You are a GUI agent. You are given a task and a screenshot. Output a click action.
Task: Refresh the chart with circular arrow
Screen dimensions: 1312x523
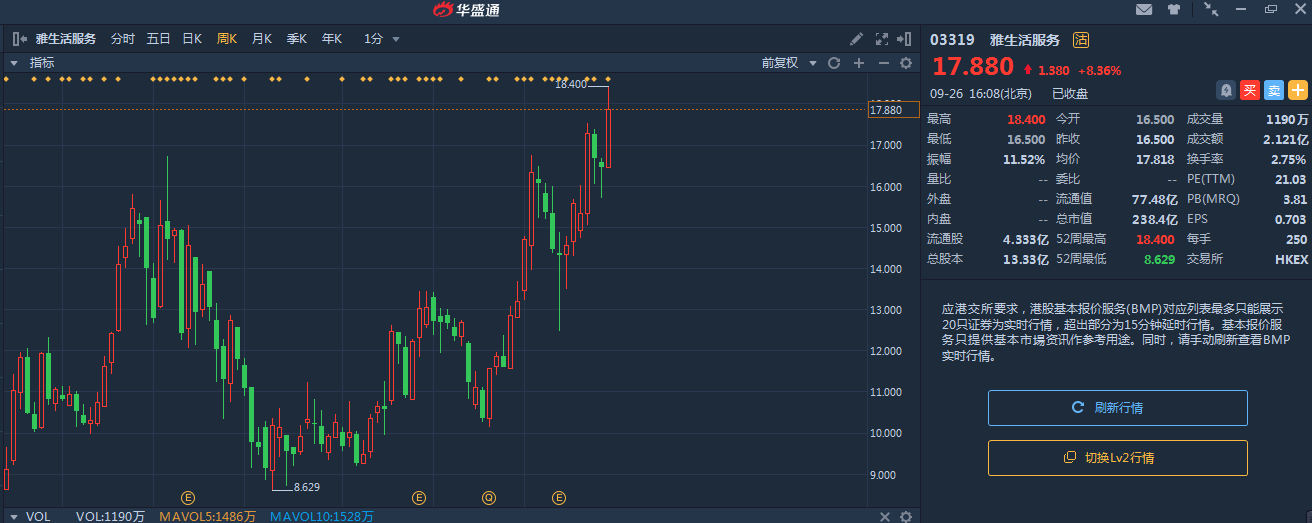pos(833,63)
